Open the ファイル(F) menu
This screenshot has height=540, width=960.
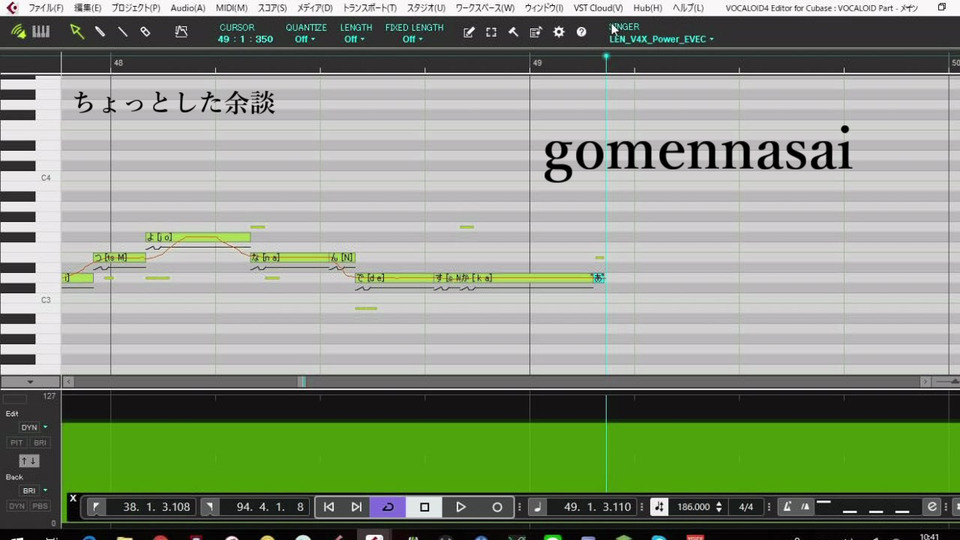(x=46, y=8)
